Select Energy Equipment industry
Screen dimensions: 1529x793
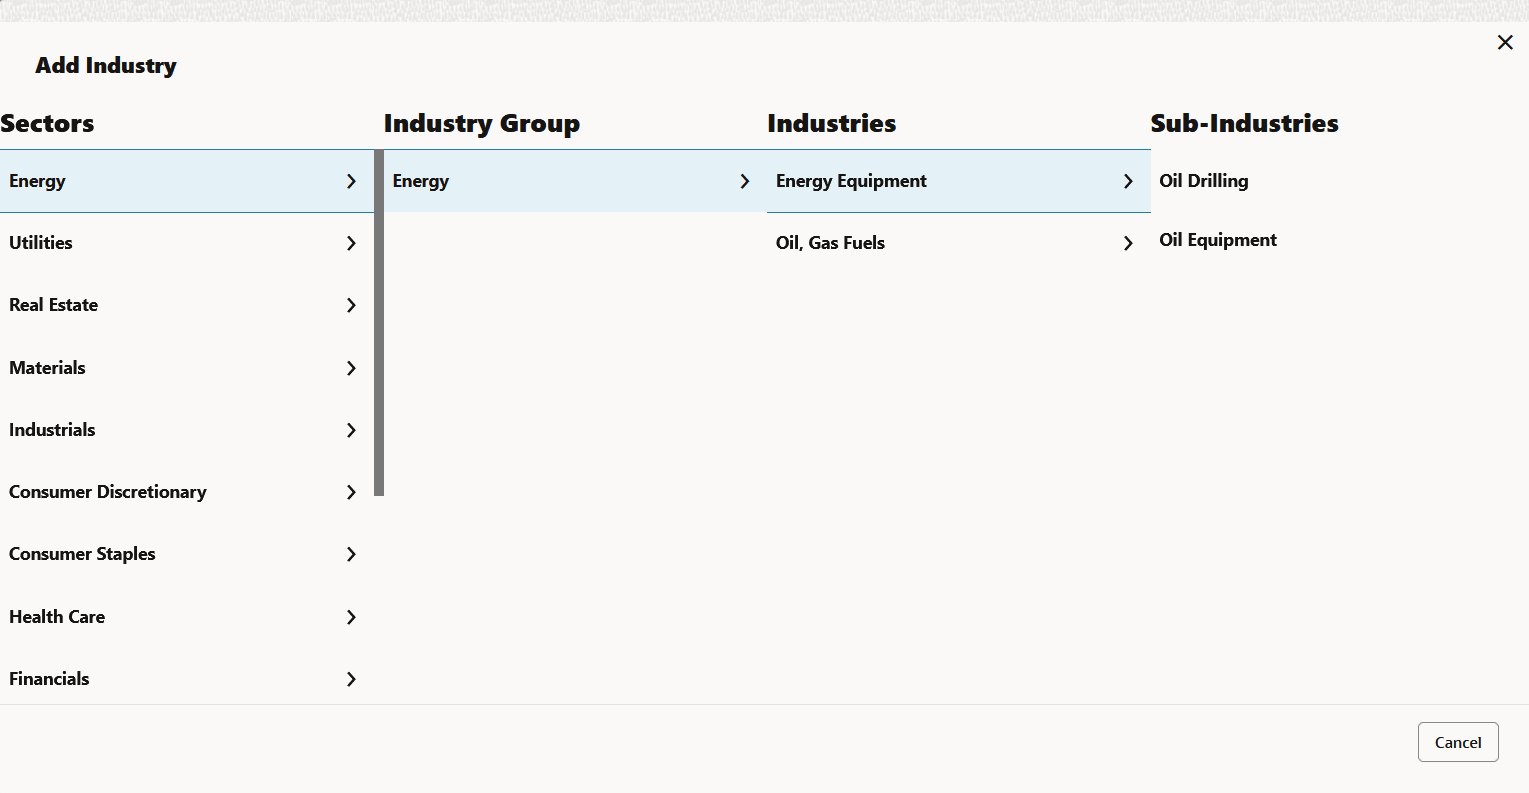click(x=959, y=181)
